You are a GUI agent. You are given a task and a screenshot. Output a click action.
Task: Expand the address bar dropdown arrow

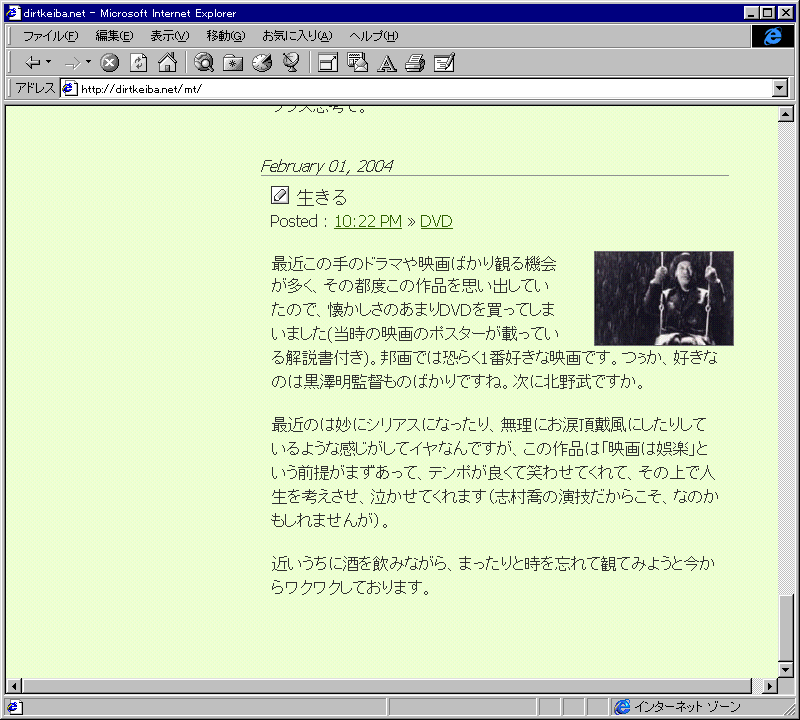click(779, 88)
